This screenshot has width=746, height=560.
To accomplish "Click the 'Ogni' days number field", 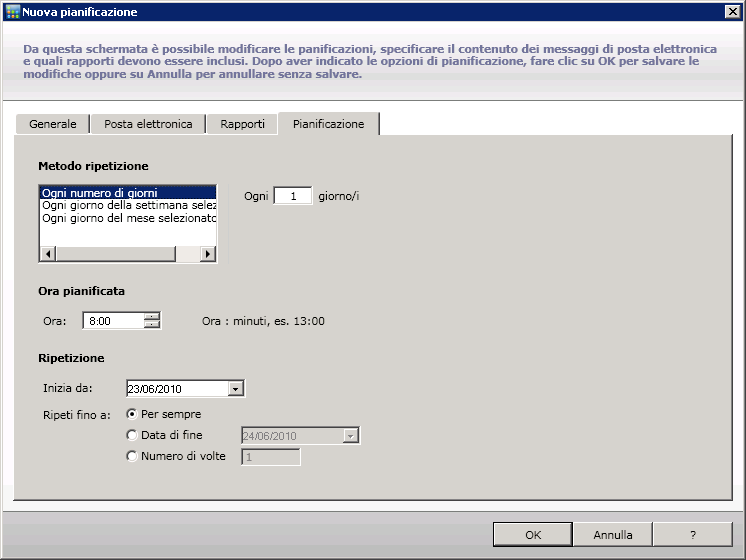I will 293,196.
